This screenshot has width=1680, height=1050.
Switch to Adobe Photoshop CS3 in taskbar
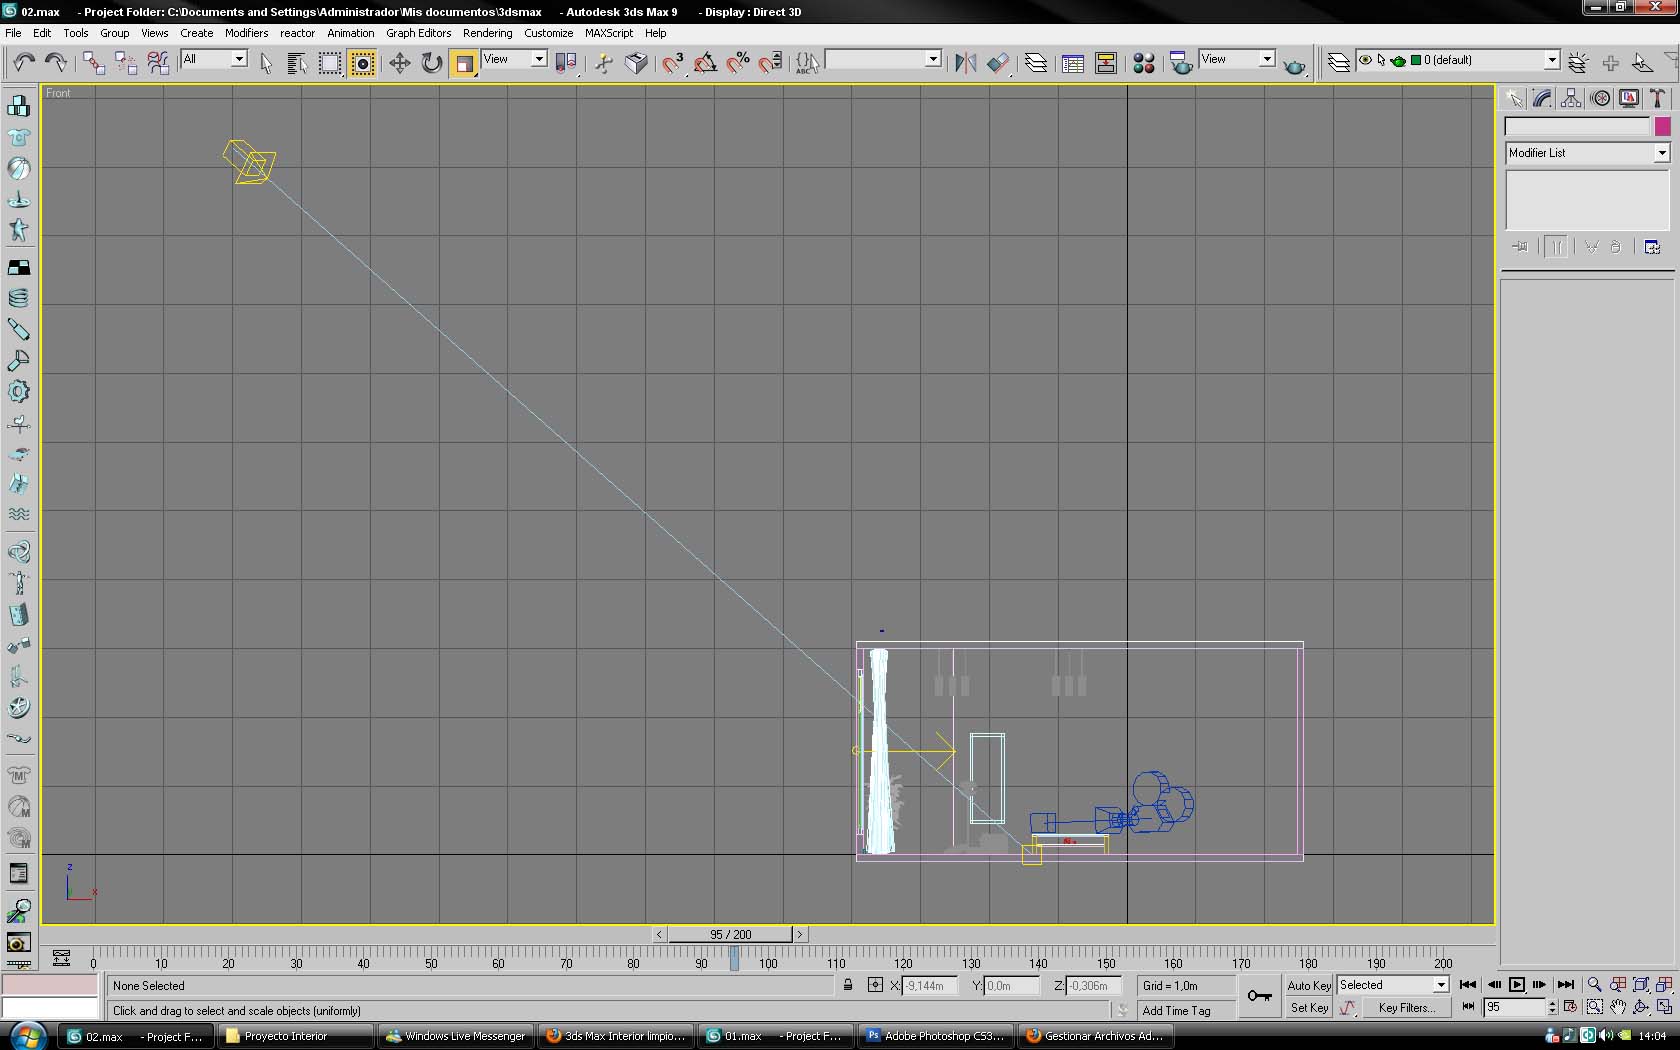tap(934, 1036)
